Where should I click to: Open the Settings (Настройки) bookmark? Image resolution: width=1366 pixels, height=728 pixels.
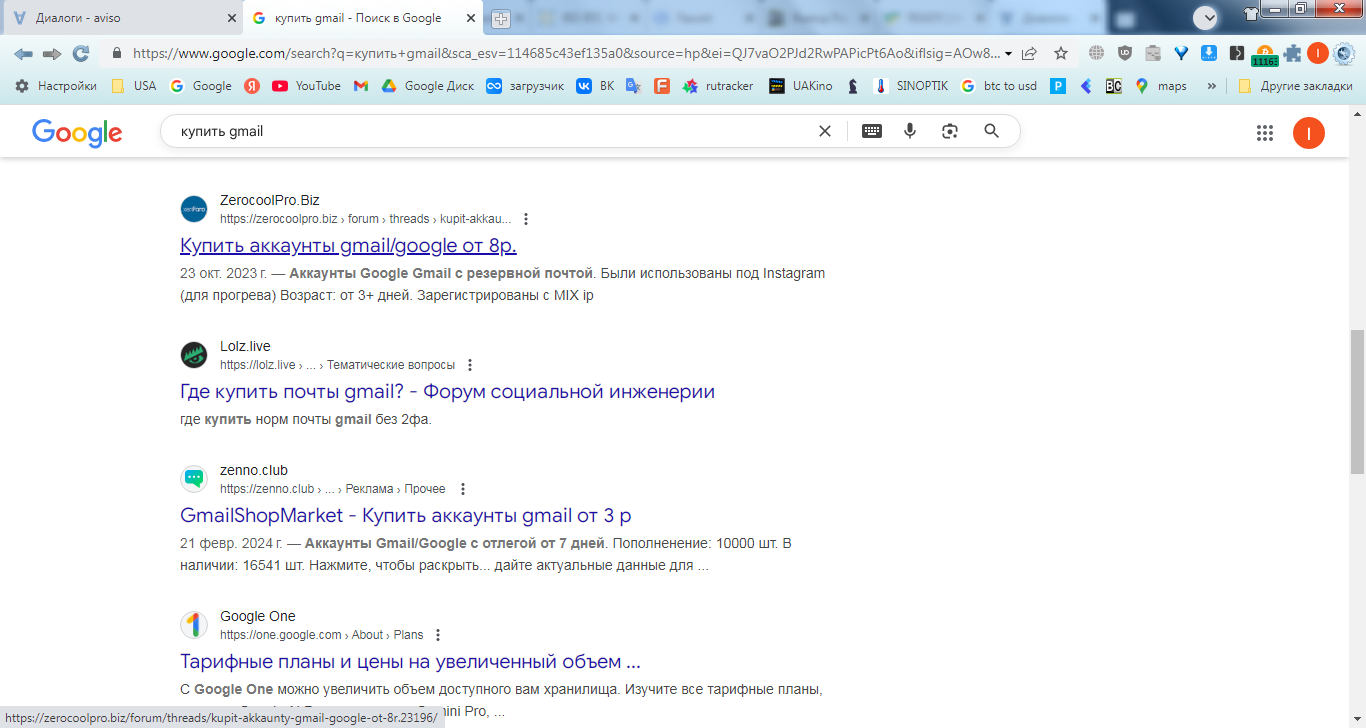click(56, 86)
